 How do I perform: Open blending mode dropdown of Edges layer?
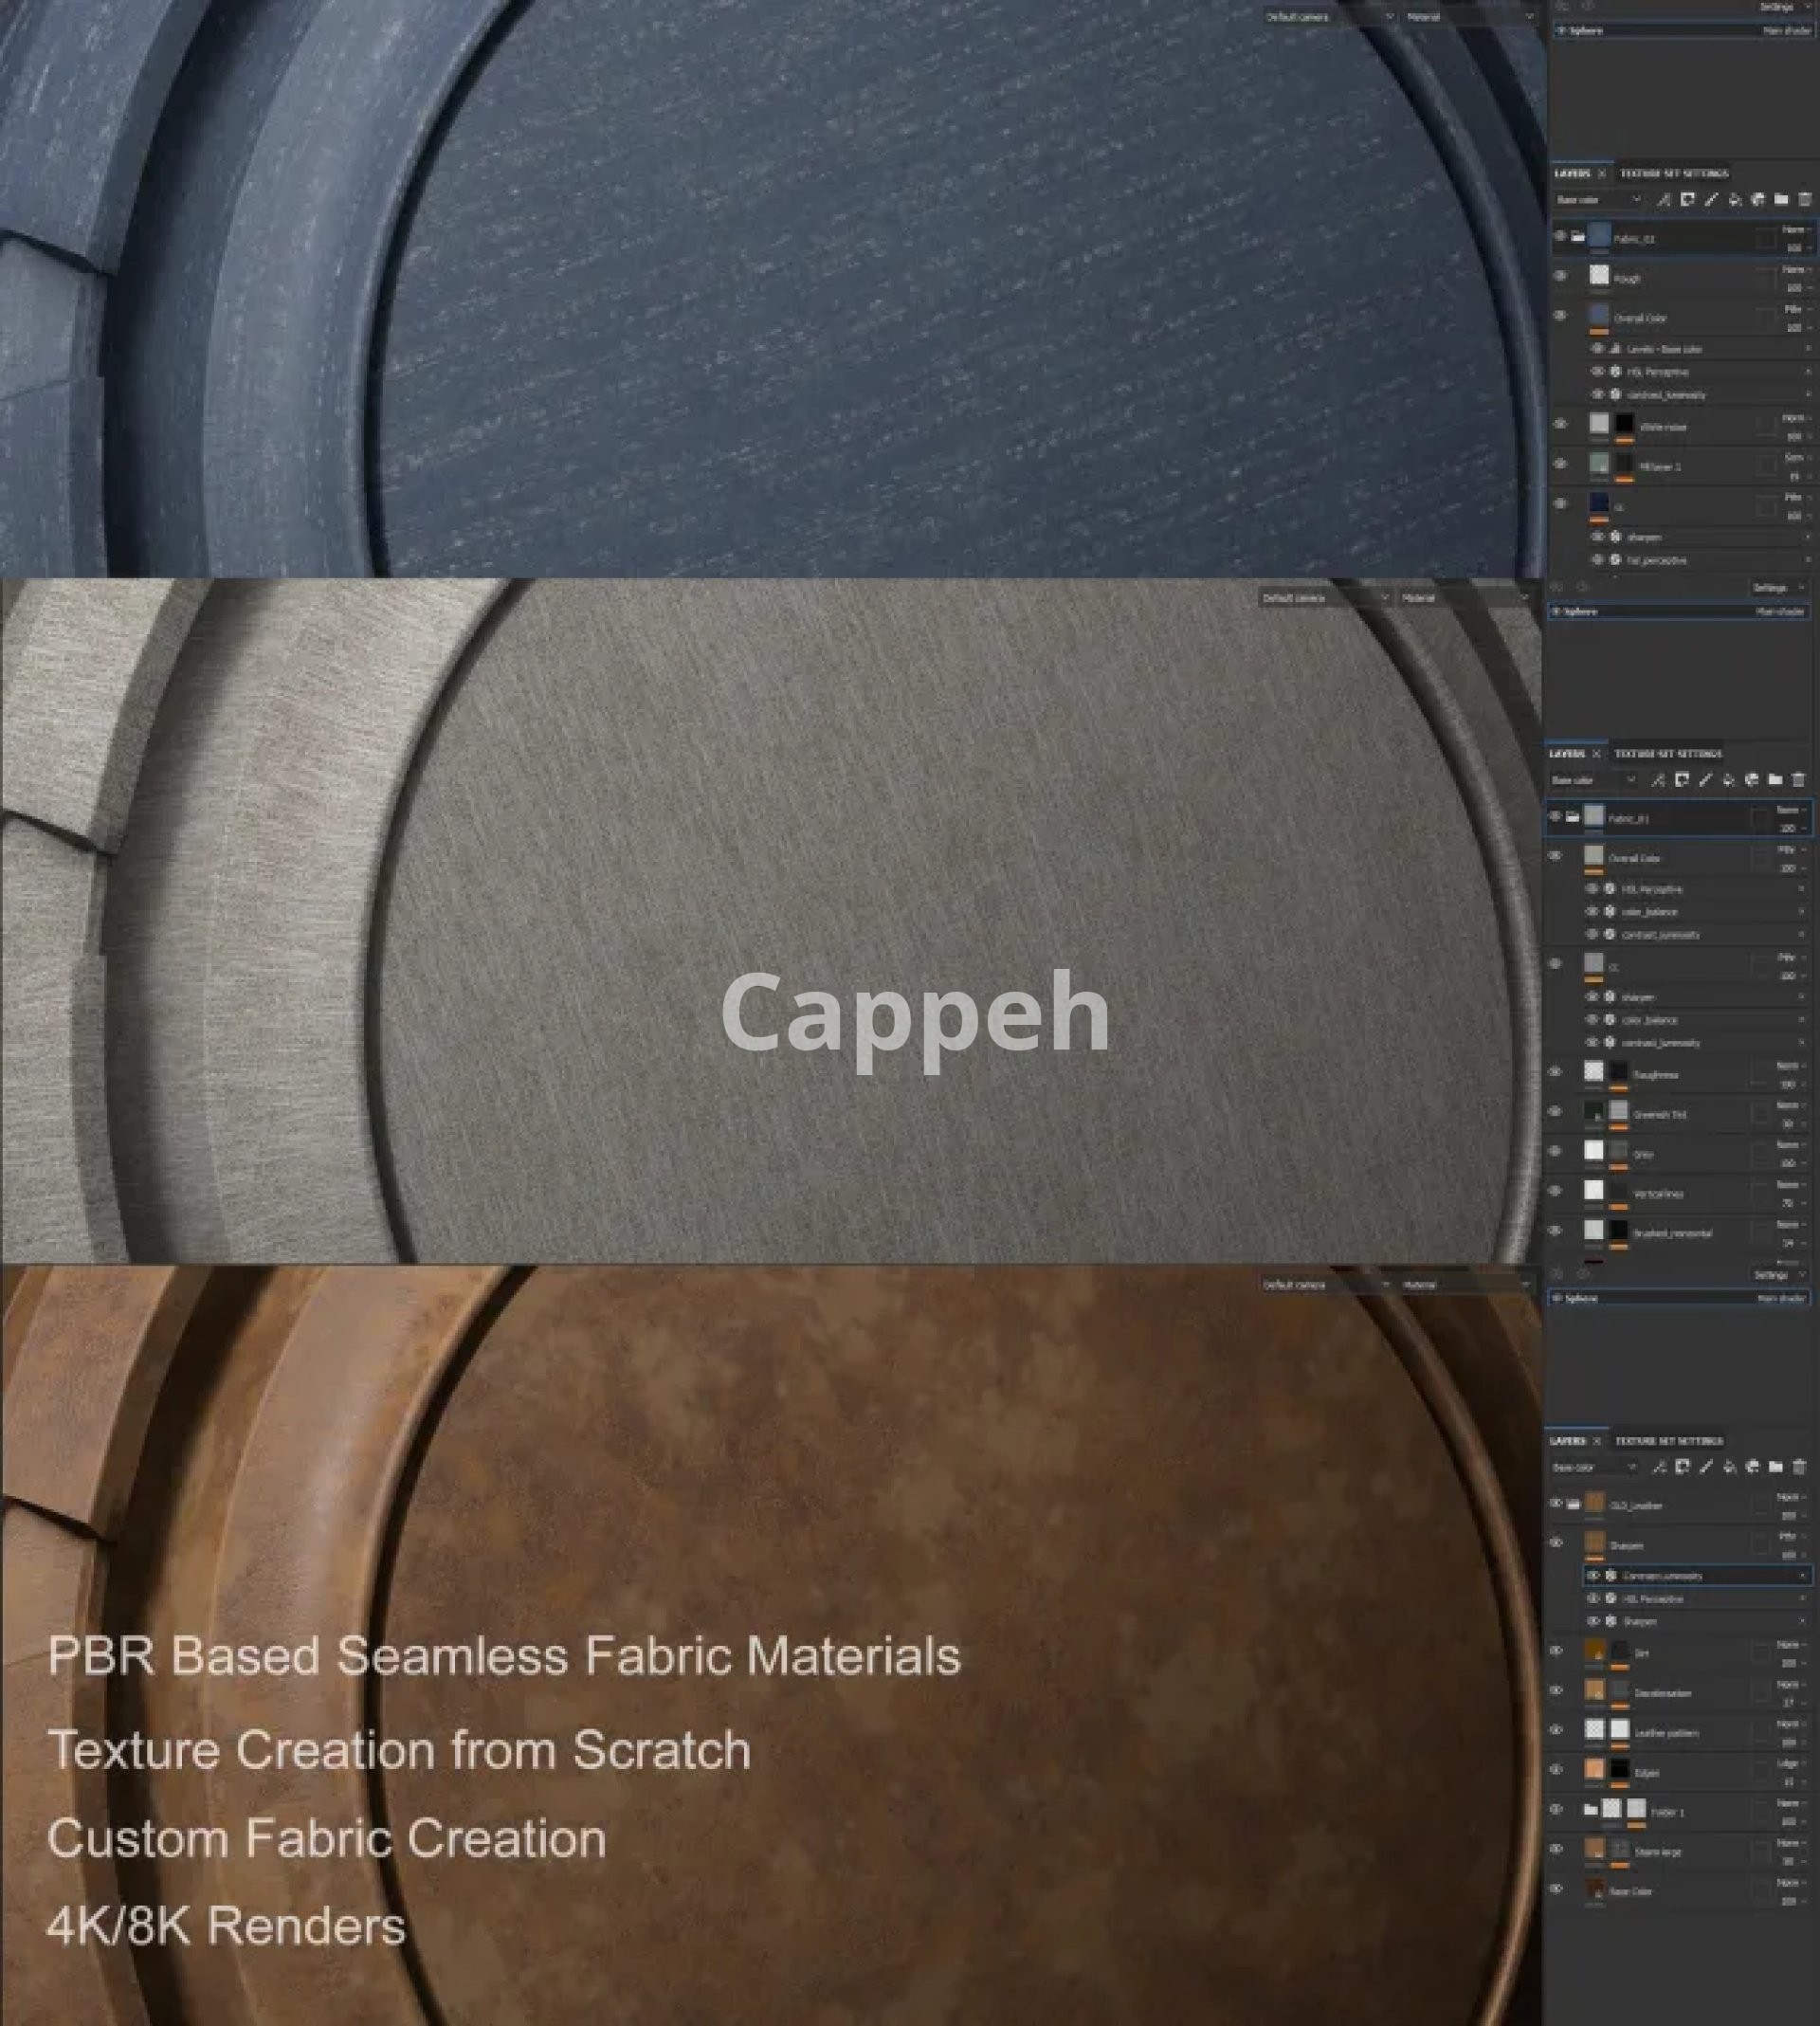point(1792,1764)
